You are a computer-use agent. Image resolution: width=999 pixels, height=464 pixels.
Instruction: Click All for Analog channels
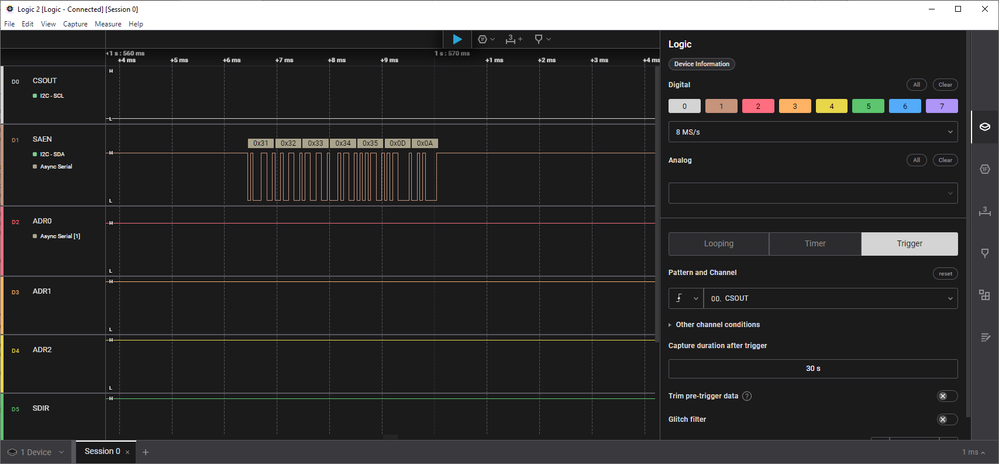[x=916, y=160]
